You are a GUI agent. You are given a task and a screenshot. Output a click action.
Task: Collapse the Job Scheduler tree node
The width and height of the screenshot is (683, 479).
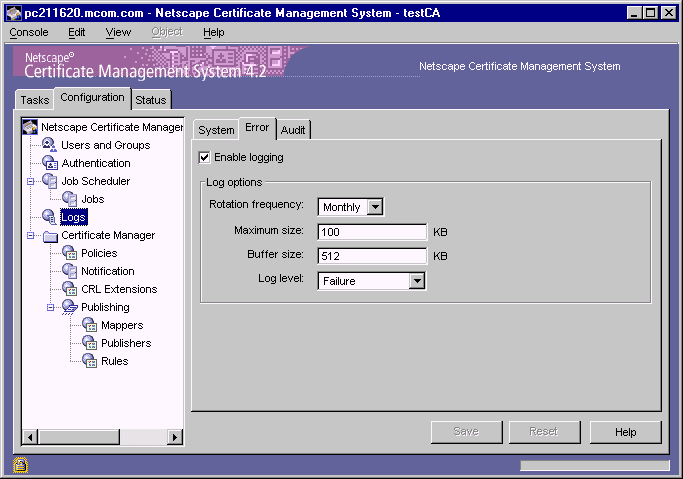(x=30, y=181)
